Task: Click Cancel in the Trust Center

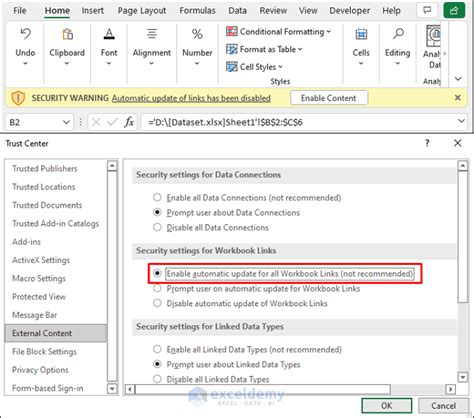Action: [443, 406]
